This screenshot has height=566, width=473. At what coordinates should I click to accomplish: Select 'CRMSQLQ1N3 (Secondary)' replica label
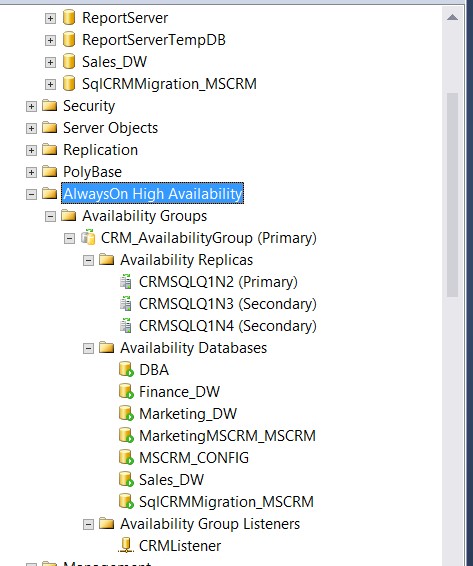(x=228, y=304)
